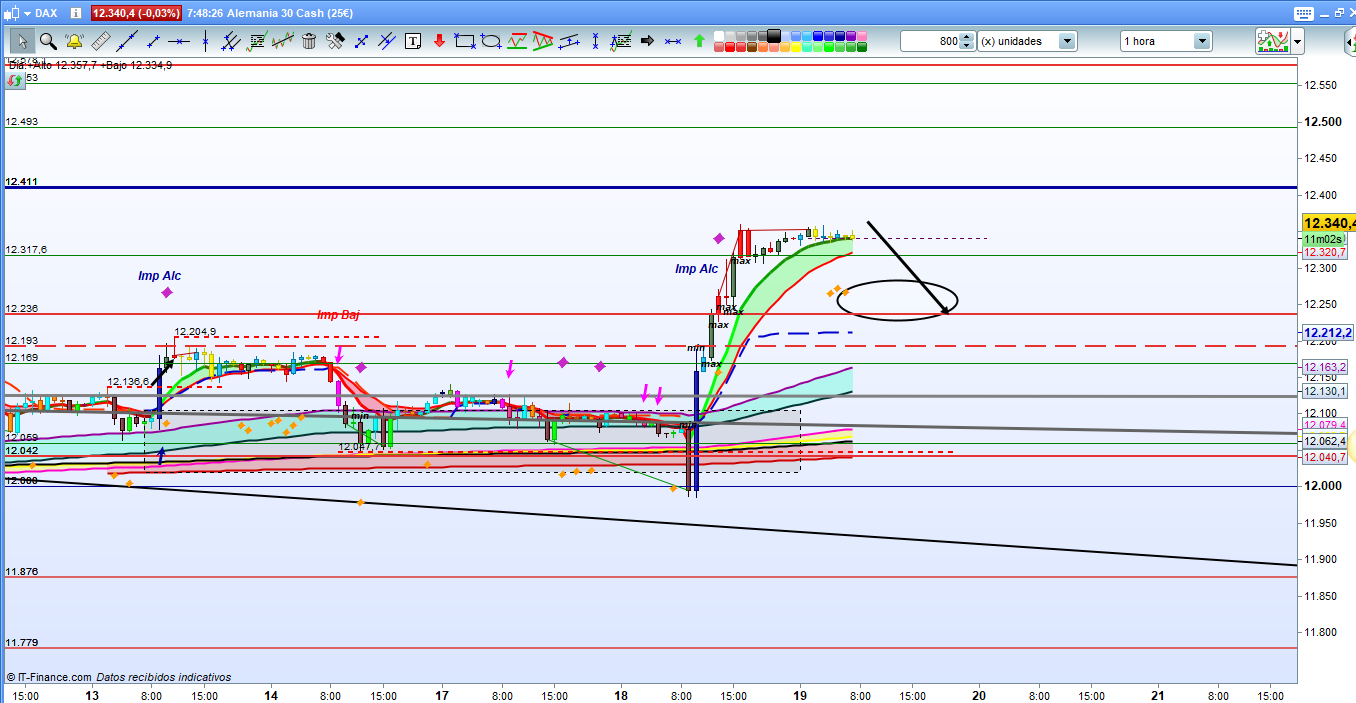Pick the green up arrow marker tool
Viewport: 1356px width, 703px height.
point(699,41)
